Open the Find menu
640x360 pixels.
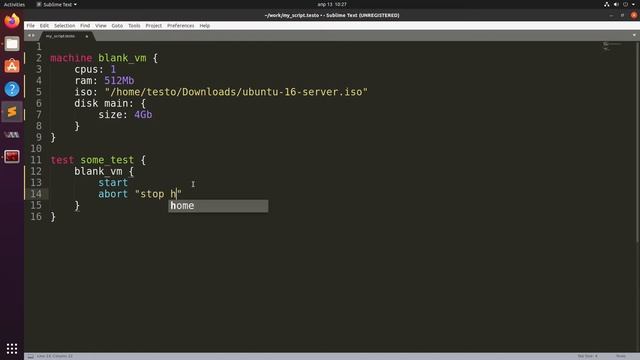(x=85, y=26)
